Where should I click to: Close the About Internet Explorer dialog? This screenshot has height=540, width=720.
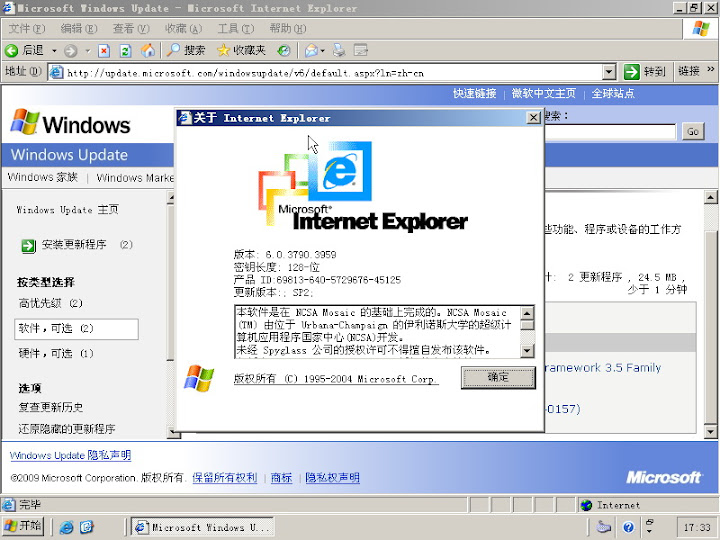[x=533, y=118]
